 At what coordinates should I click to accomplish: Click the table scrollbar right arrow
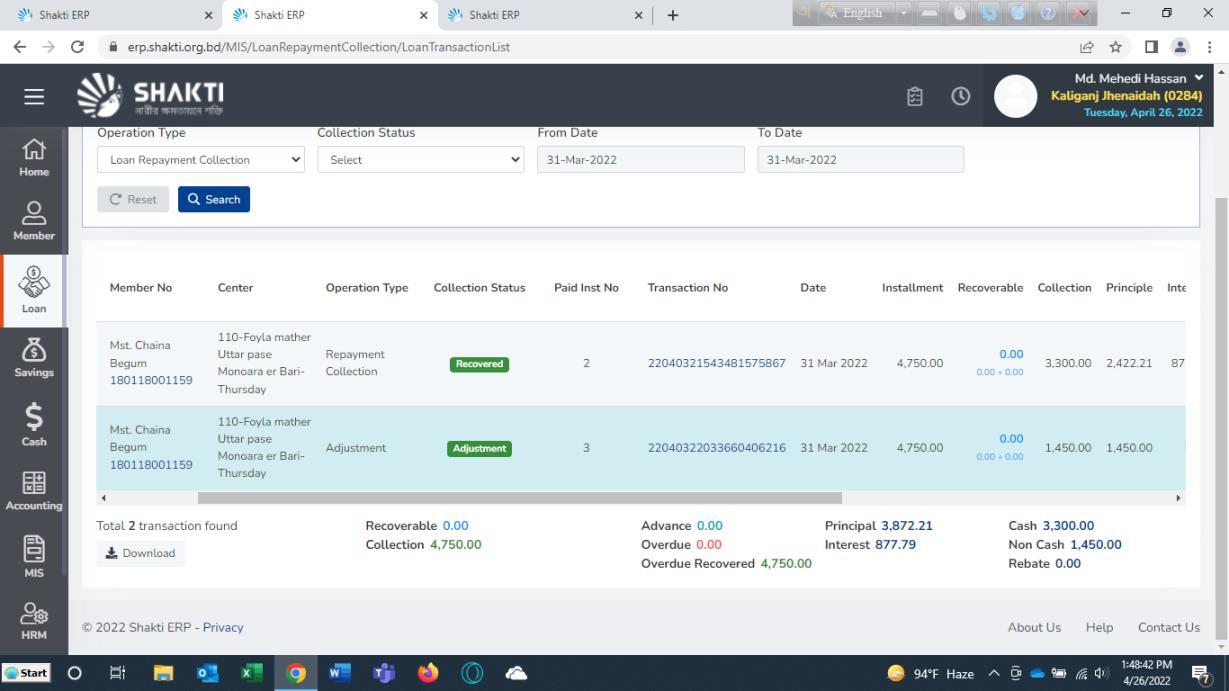(x=1178, y=498)
